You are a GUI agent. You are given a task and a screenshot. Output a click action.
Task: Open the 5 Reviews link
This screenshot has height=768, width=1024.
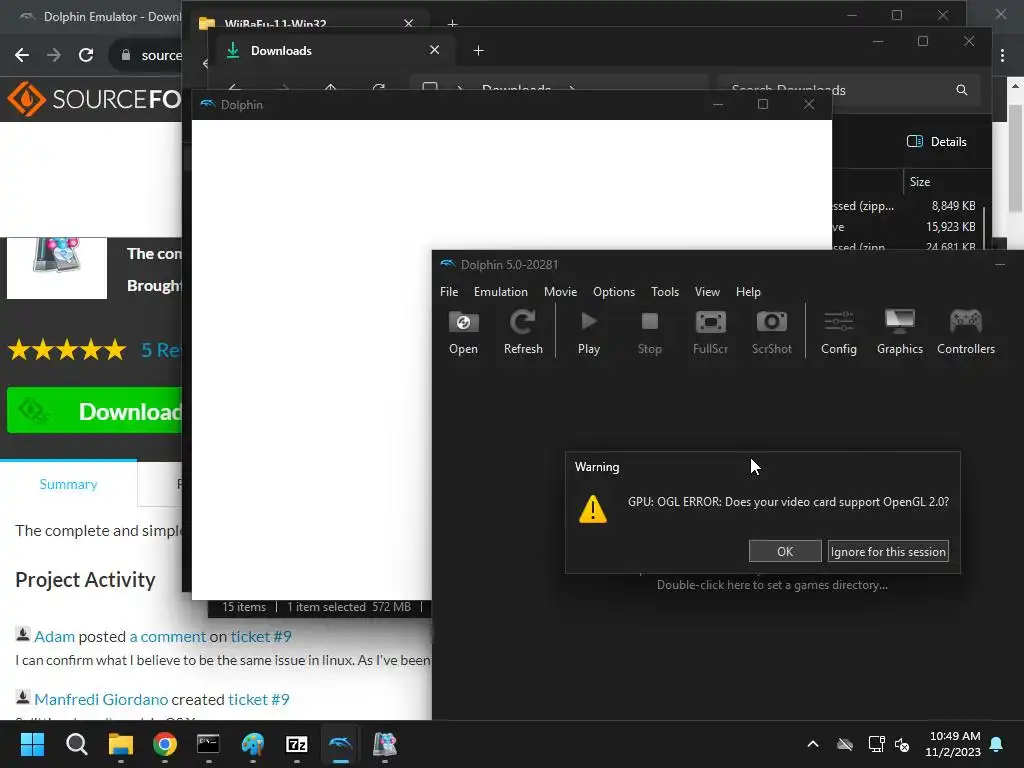[161, 350]
